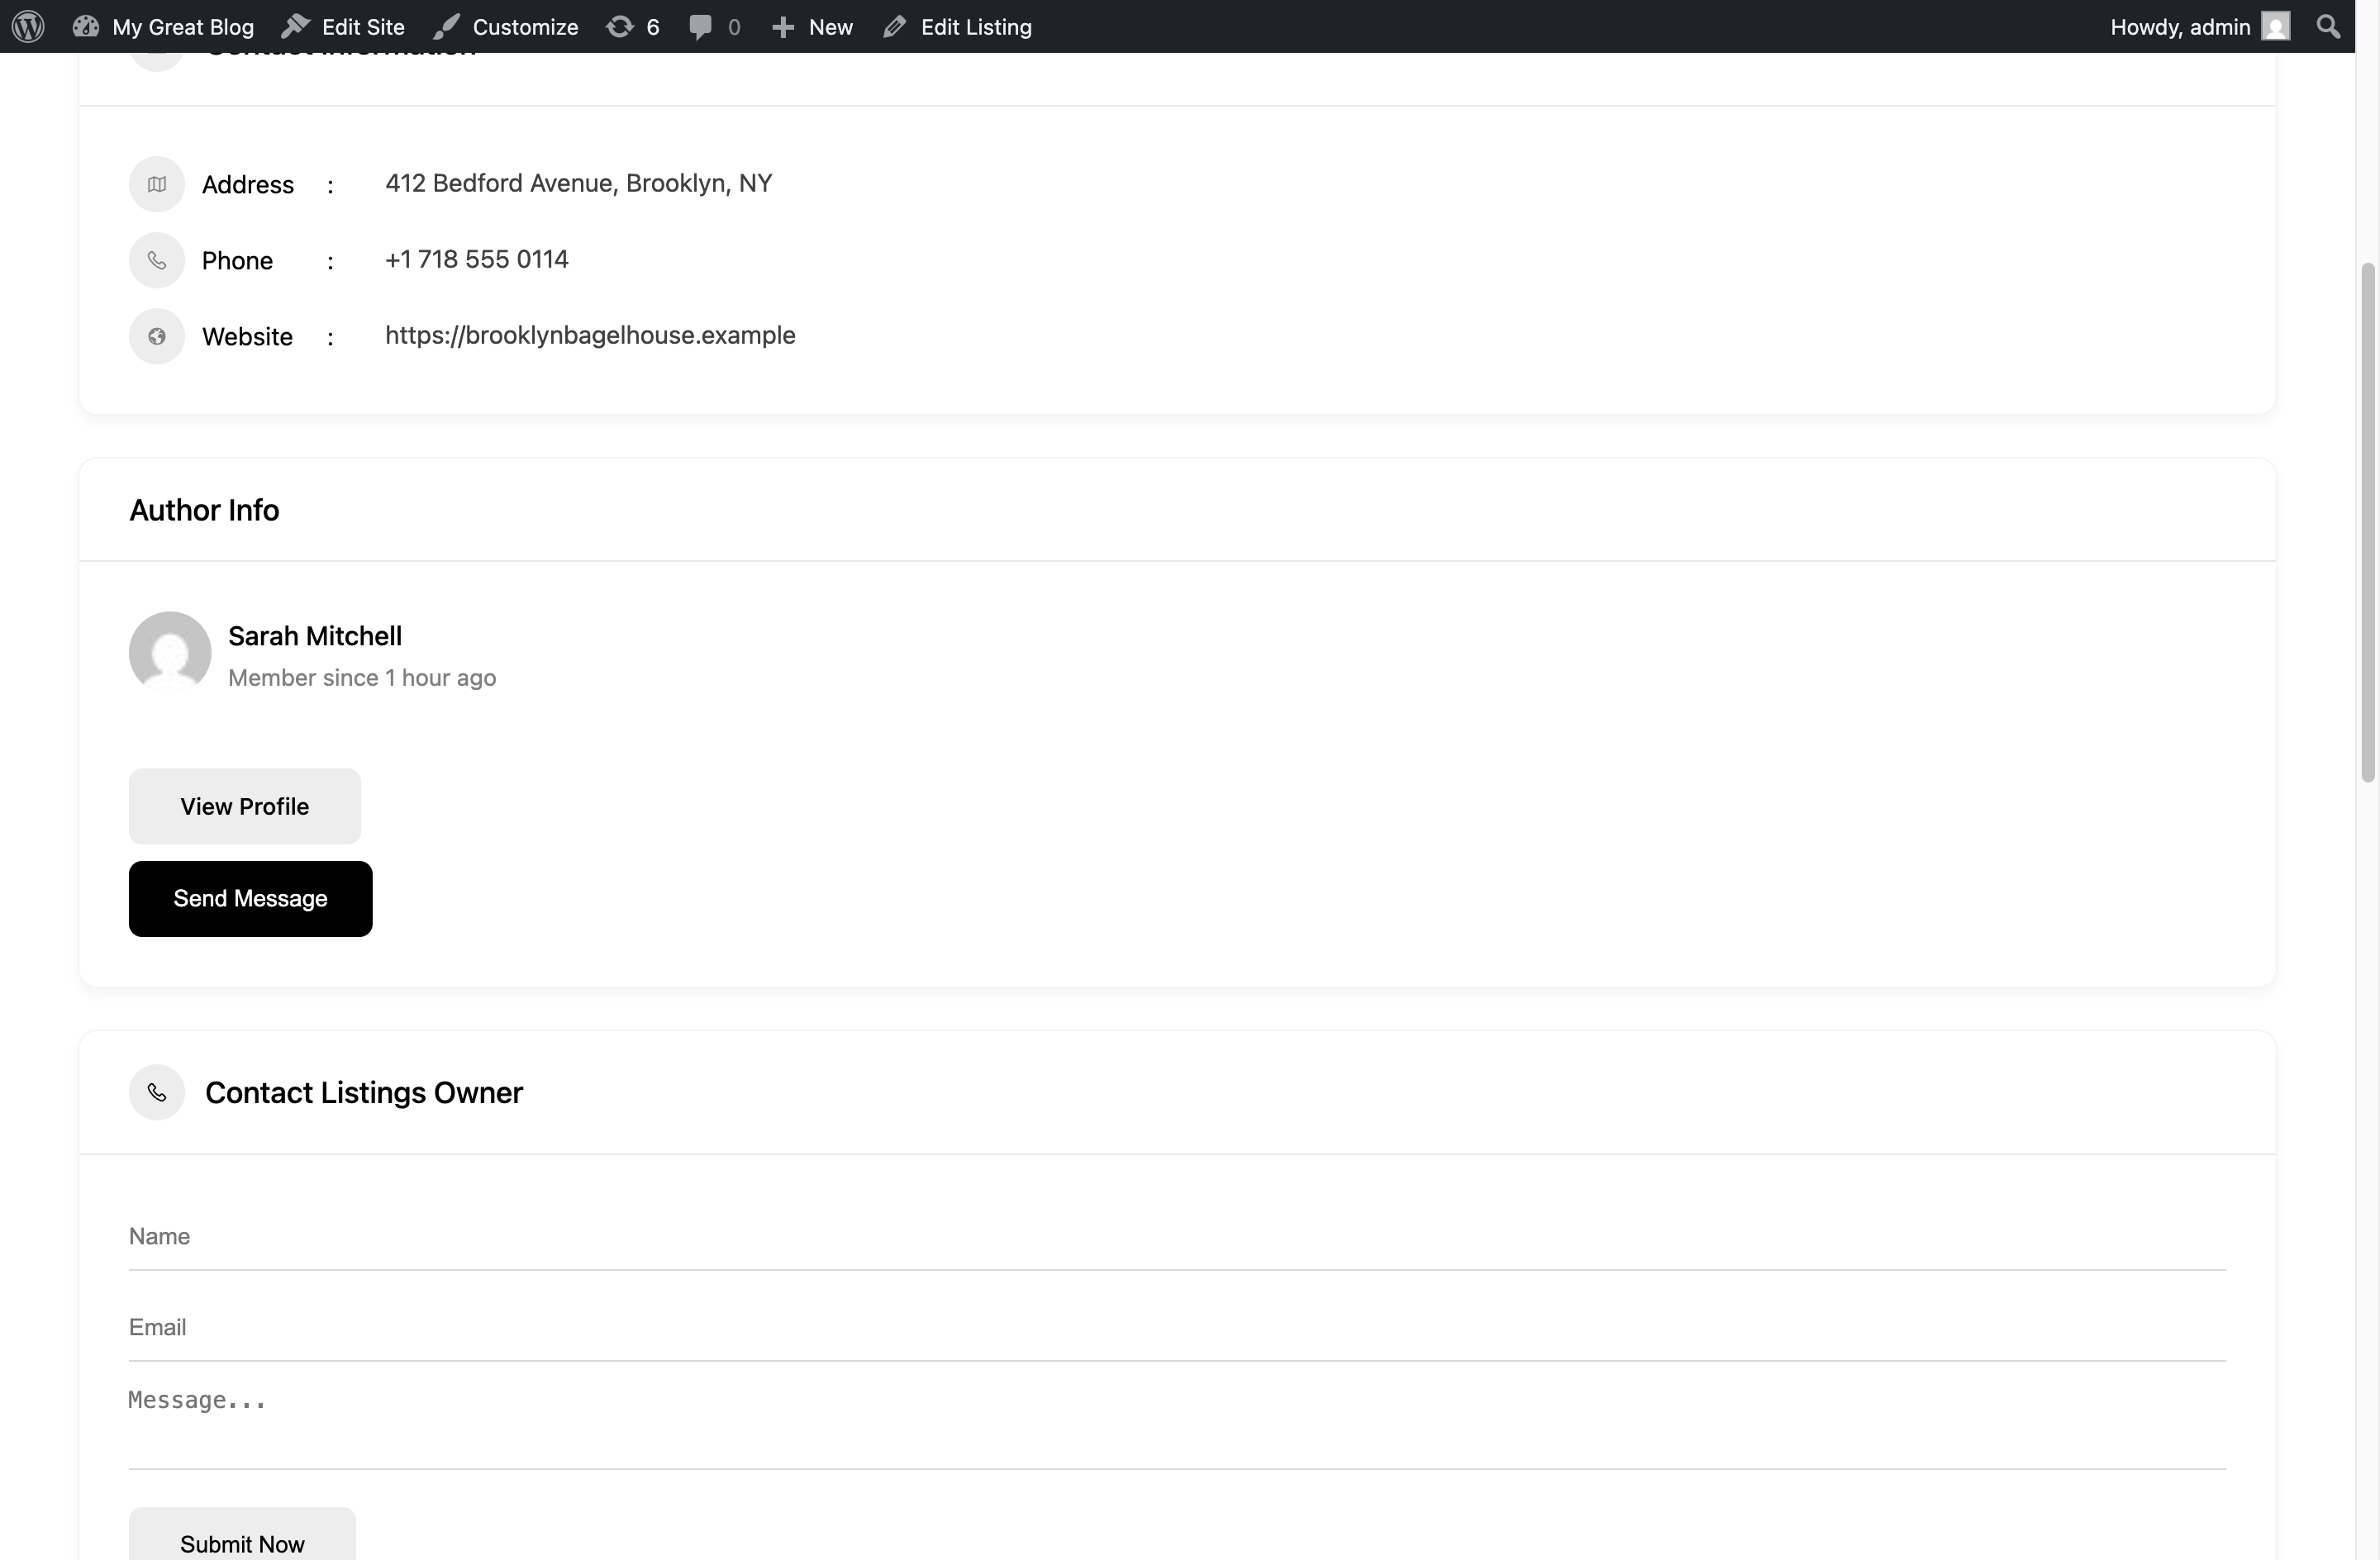The height and width of the screenshot is (1560, 2380).
Task: Select the address 412 Bedford Avenue text
Action: (x=579, y=183)
